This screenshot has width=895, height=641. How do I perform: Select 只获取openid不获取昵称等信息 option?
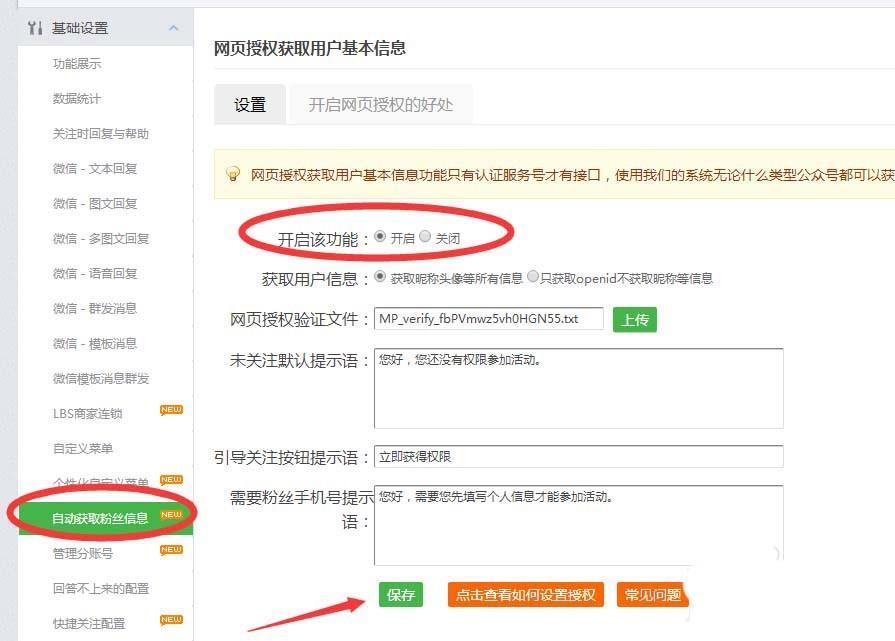[535, 278]
